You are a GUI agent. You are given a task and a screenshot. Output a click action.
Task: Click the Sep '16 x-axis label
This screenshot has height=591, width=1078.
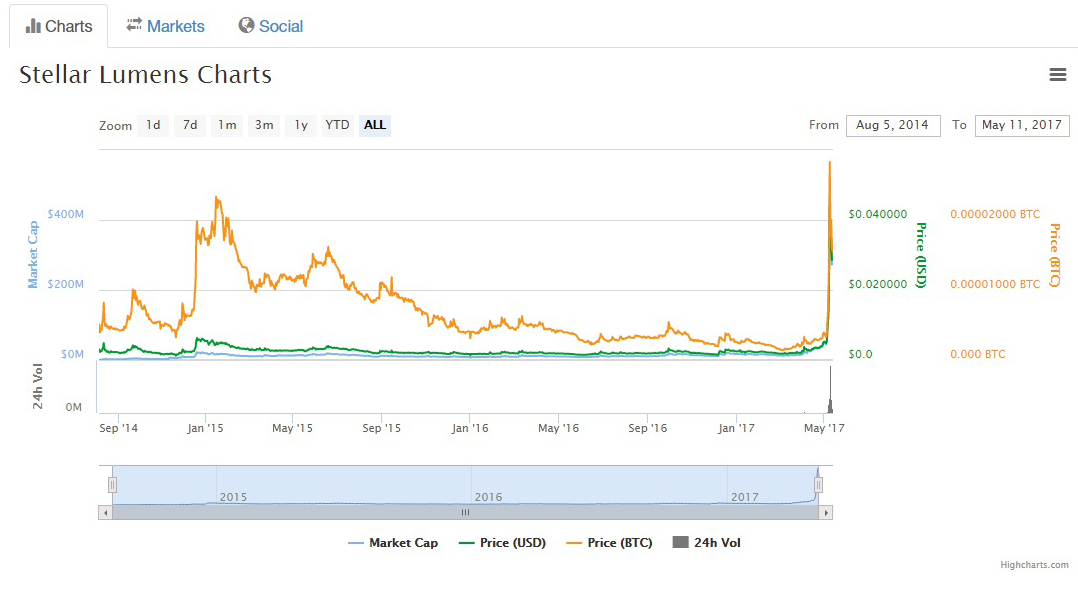(x=648, y=428)
